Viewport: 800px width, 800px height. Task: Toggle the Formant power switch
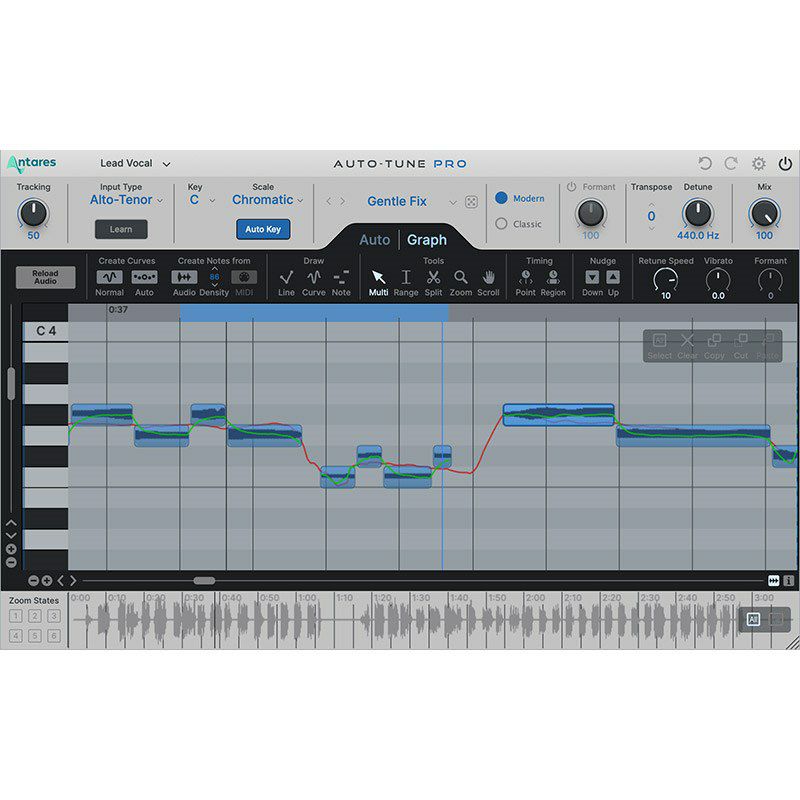571,187
